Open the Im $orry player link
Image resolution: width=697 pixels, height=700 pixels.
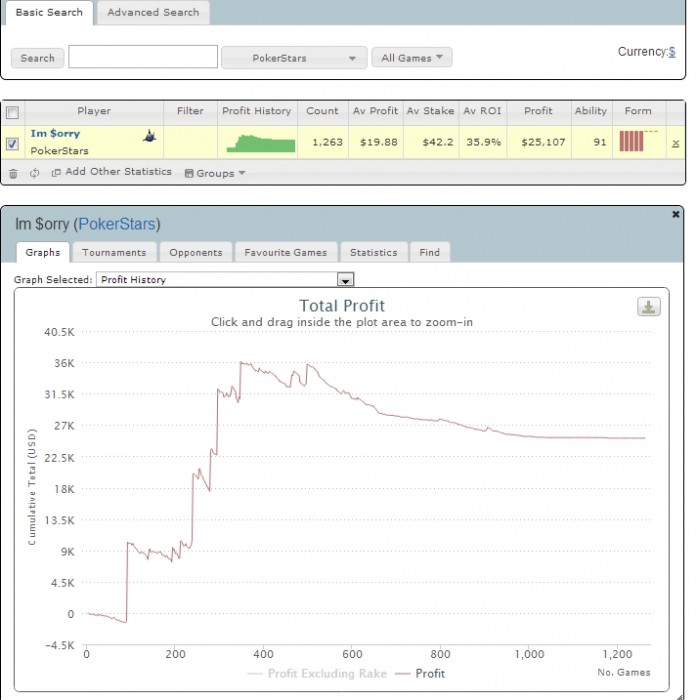point(55,133)
